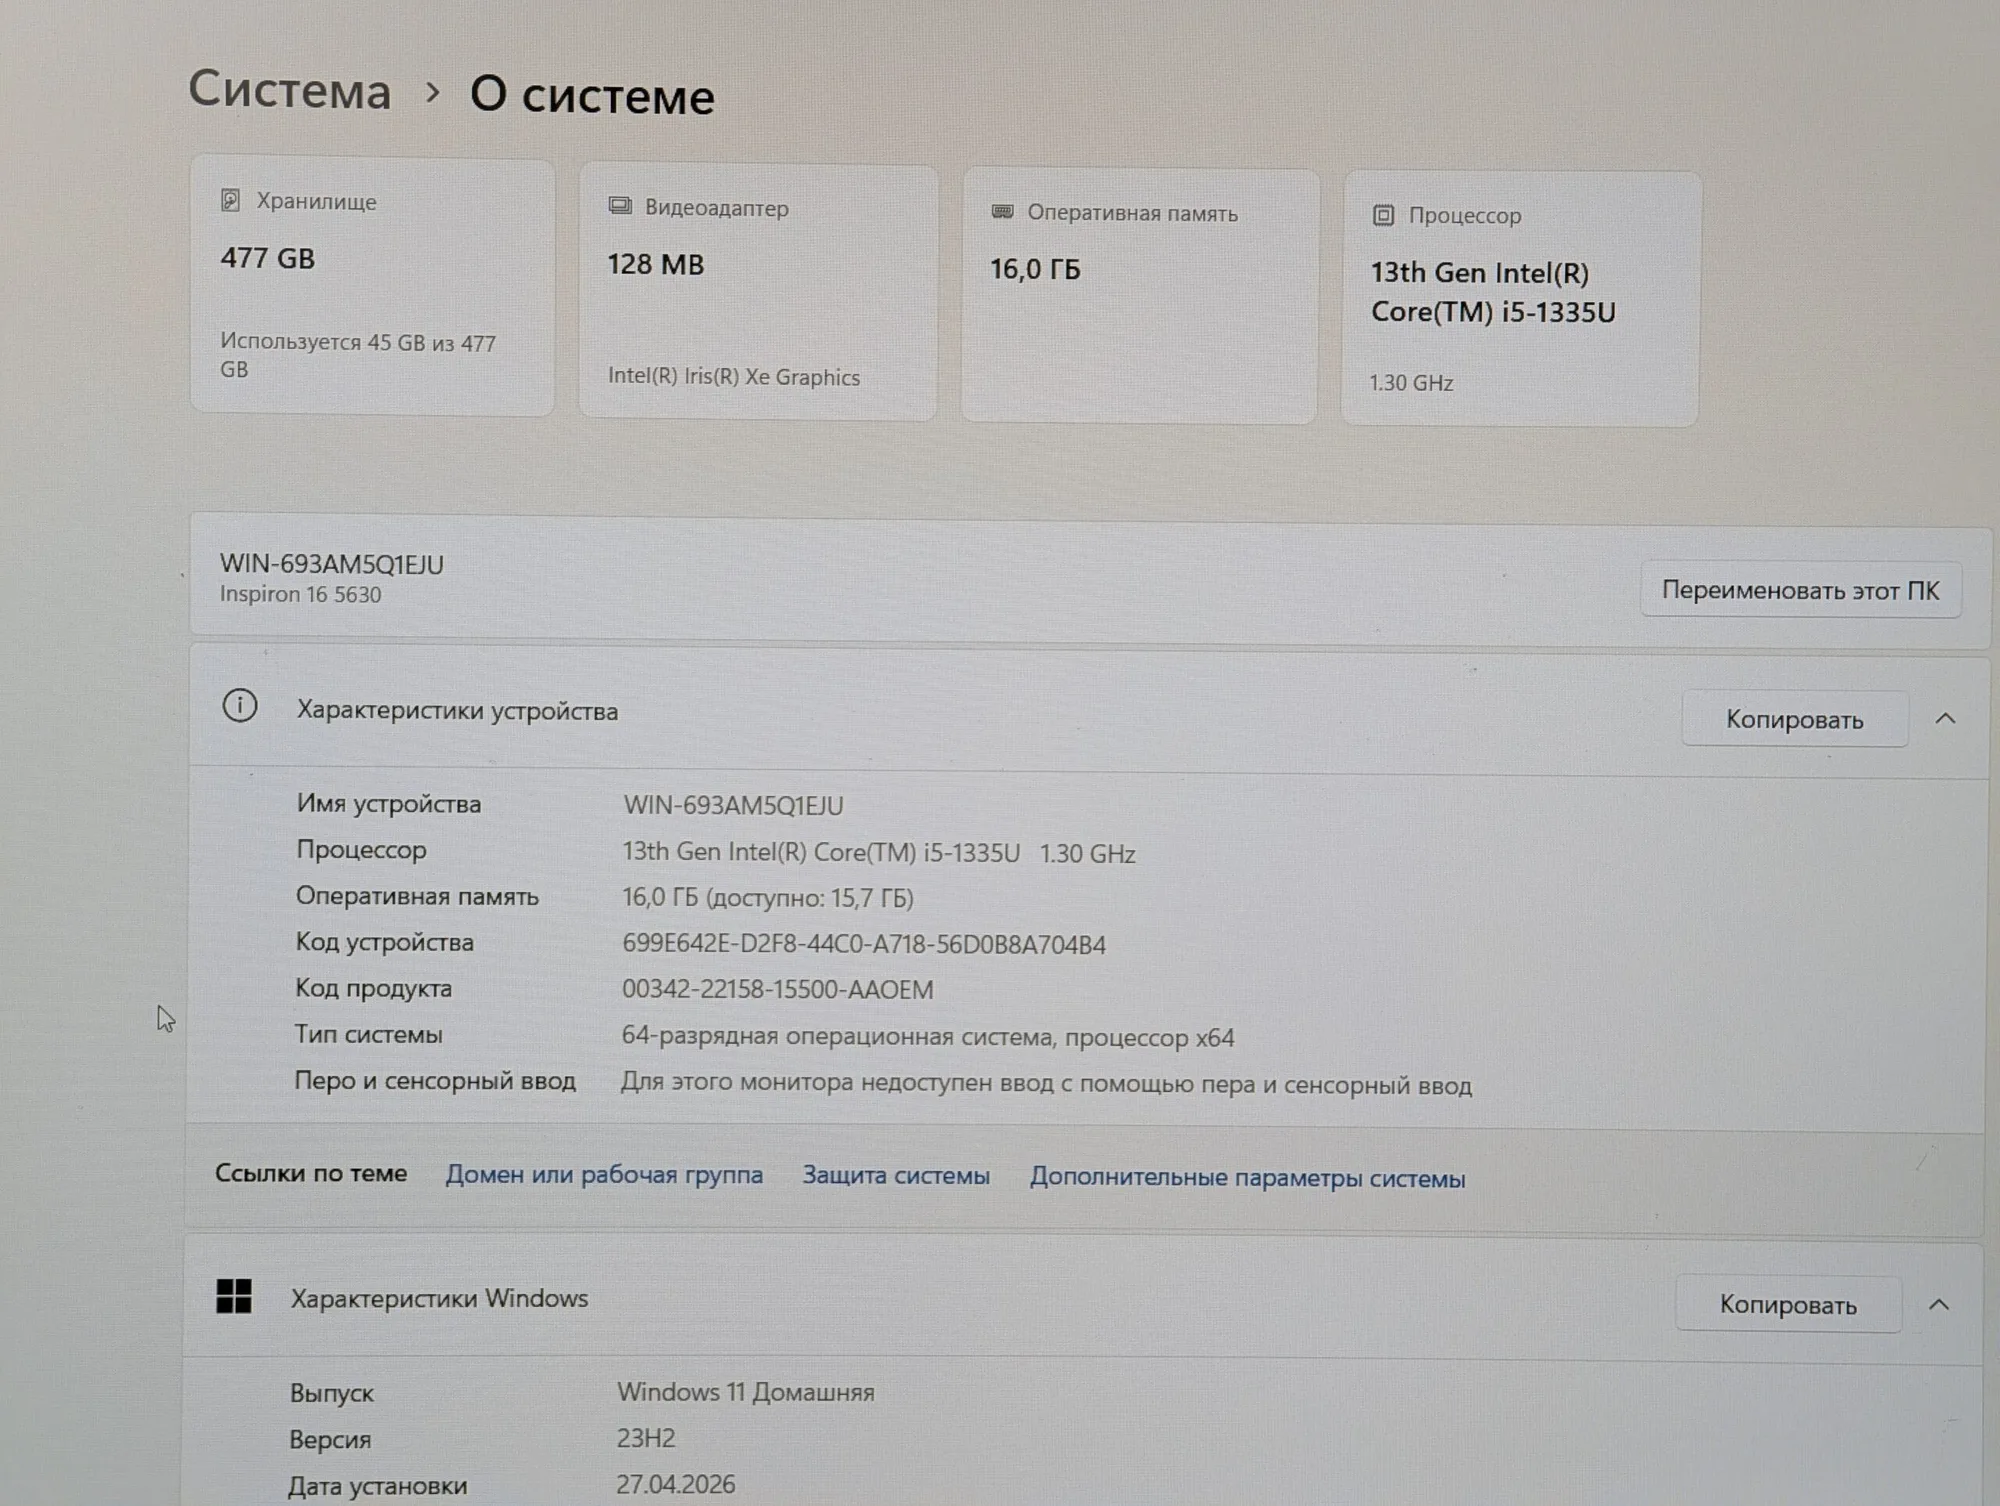Open Защита системы link

[896, 1176]
